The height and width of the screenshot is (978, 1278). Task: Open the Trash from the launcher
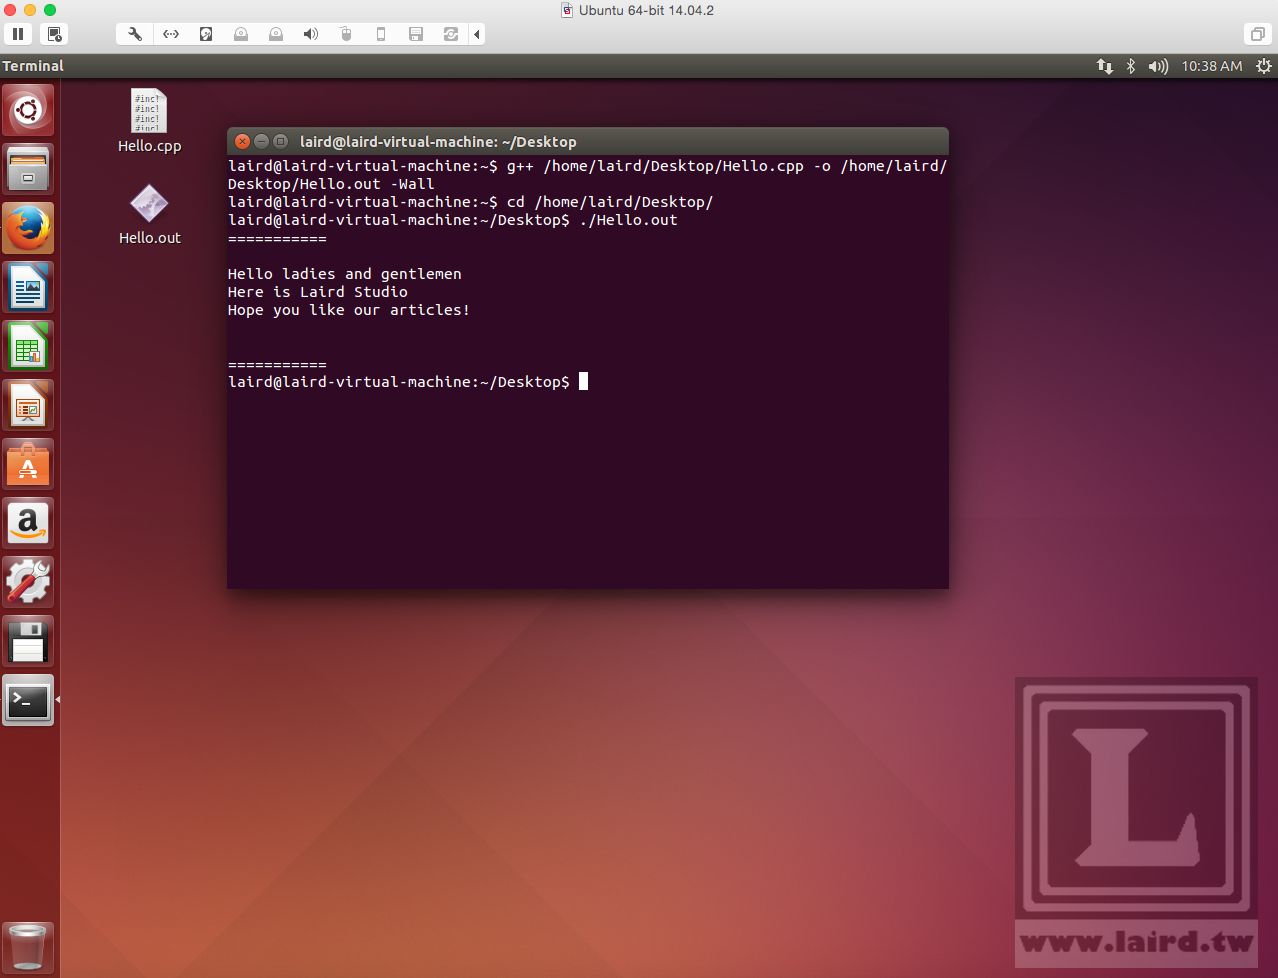[28, 946]
